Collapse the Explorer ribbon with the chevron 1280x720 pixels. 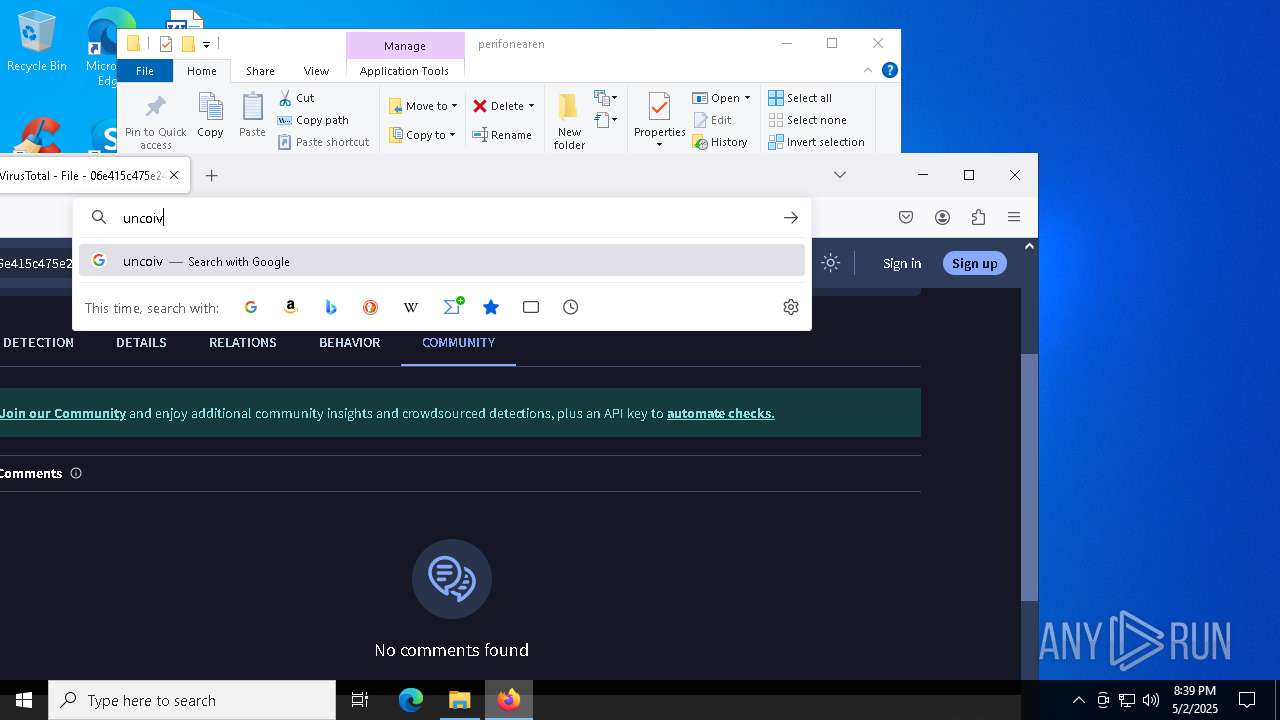click(868, 70)
